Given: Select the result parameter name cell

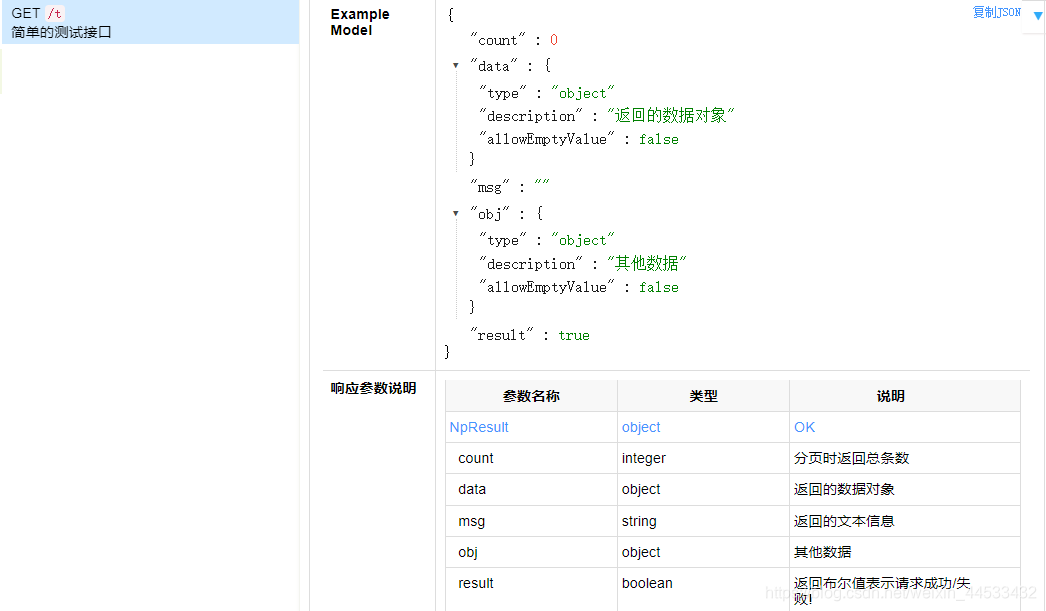Looking at the screenshot, I should pyautogui.click(x=532, y=590).
